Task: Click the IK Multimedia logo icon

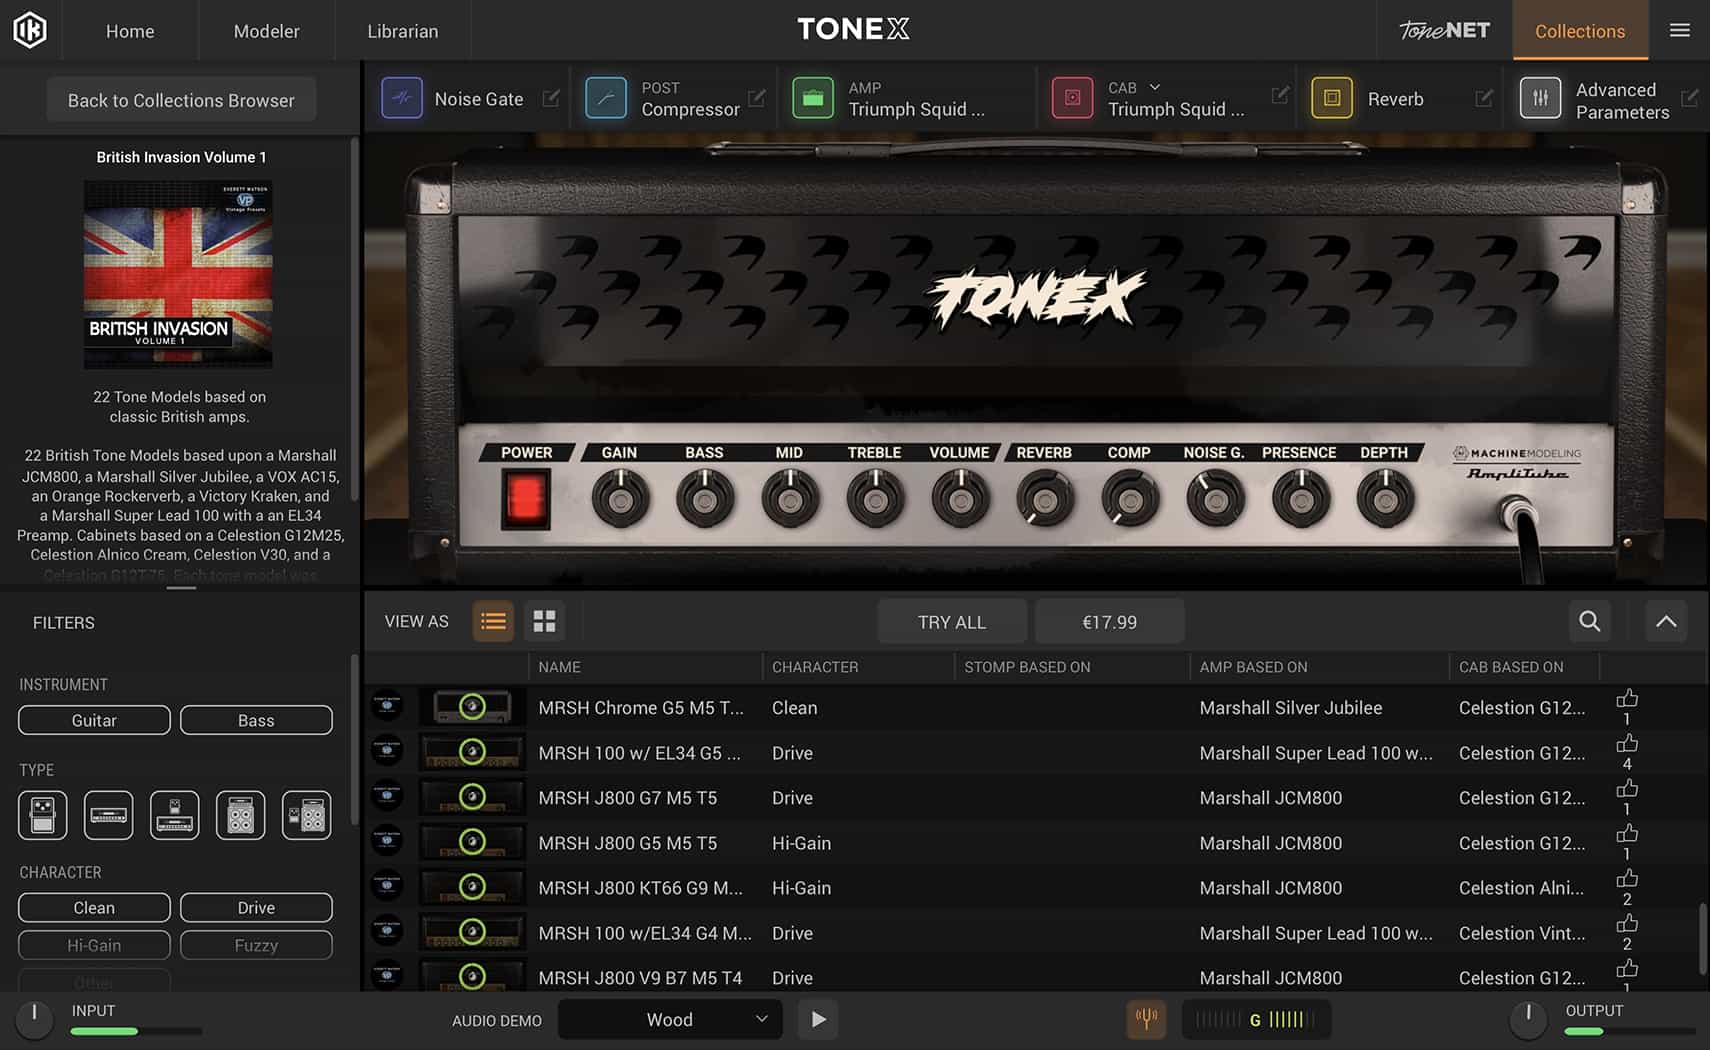Action: [x=30, y=30]
